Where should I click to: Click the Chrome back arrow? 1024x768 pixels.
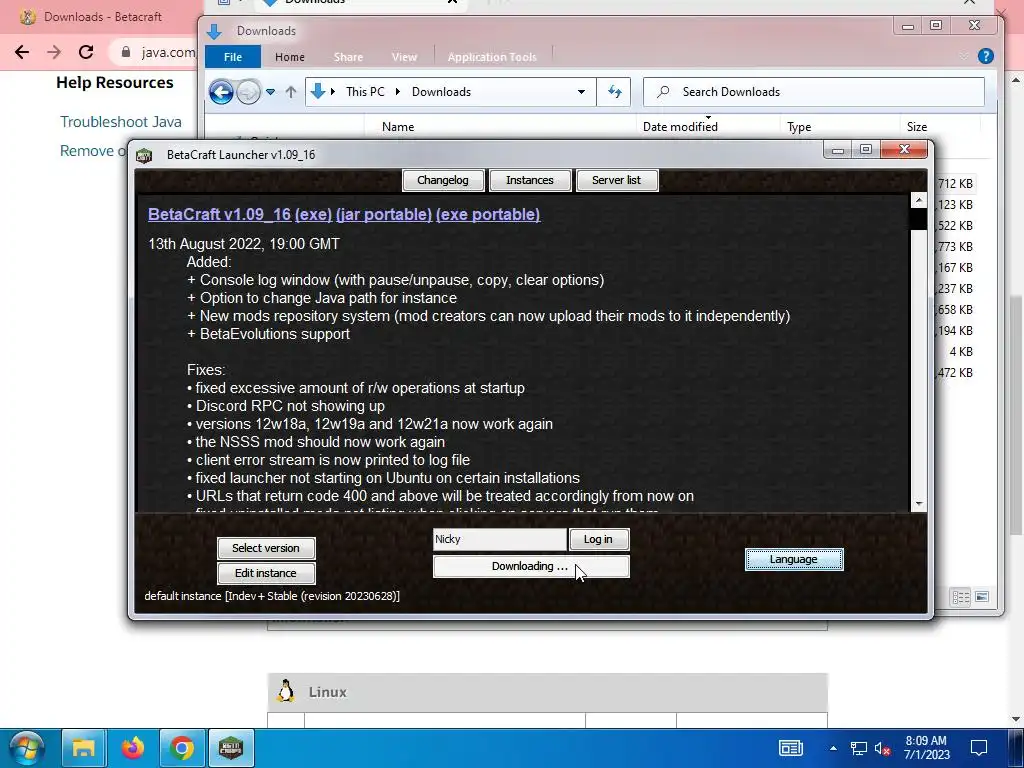(x=22, y=52)
